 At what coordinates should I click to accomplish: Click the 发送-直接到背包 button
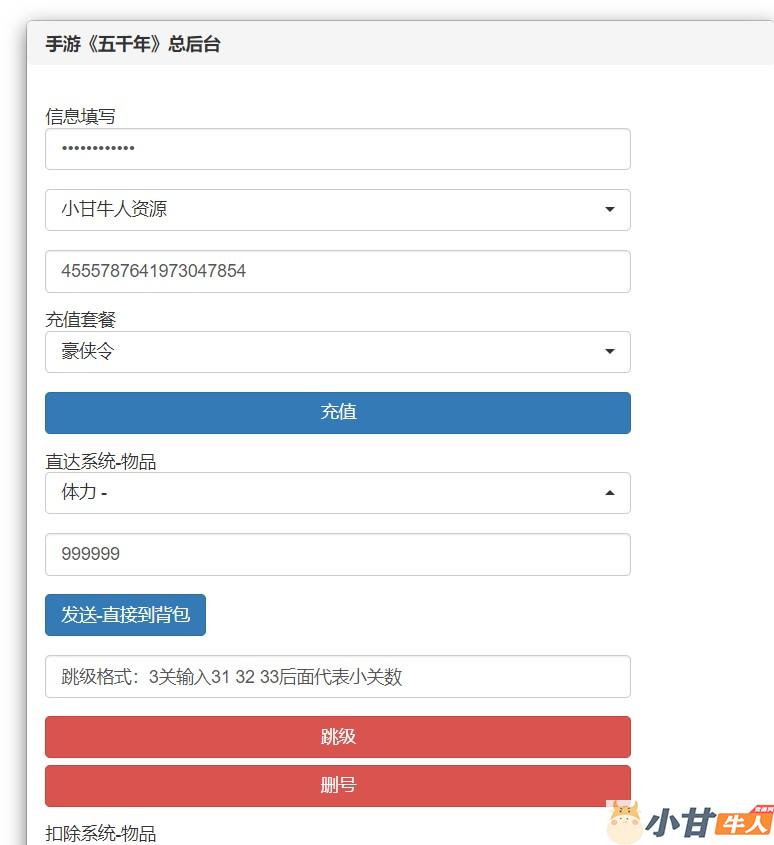point(125,615)
